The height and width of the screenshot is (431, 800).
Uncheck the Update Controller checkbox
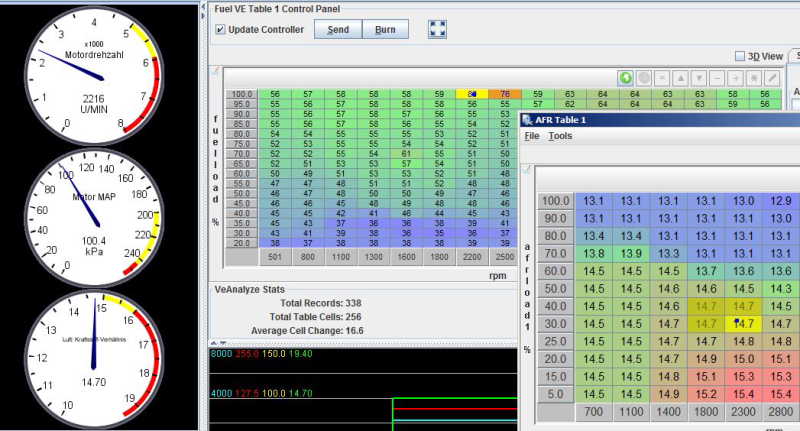(x=220, y=29)
